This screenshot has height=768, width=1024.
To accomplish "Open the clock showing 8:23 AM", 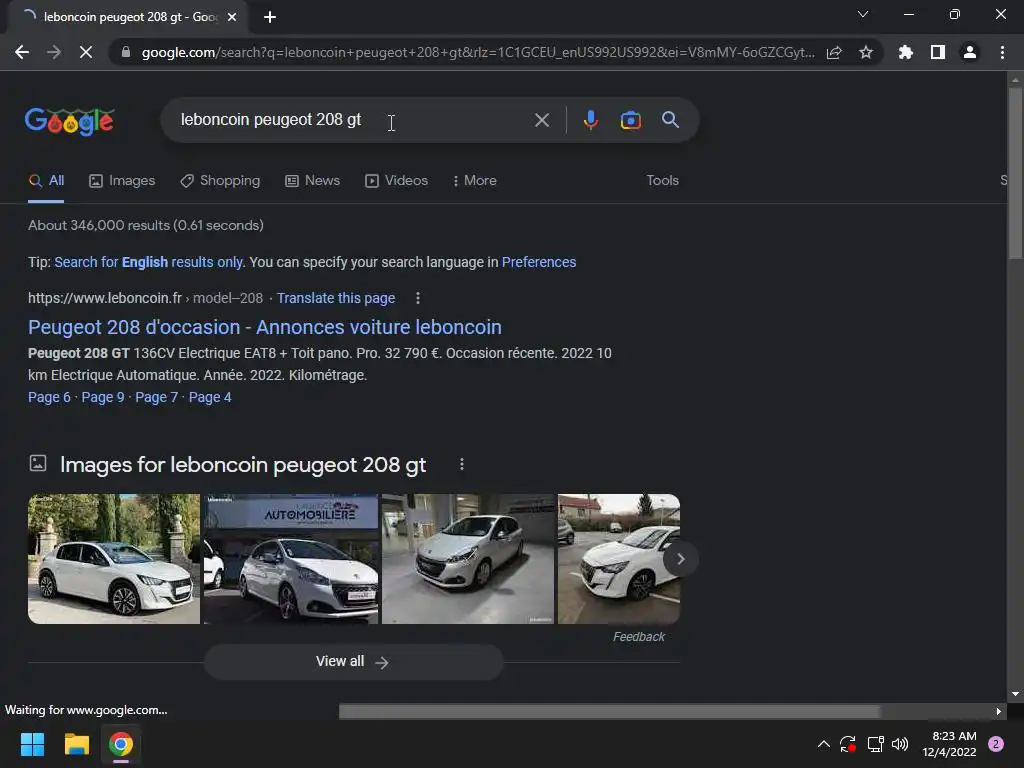I will 949,744.
